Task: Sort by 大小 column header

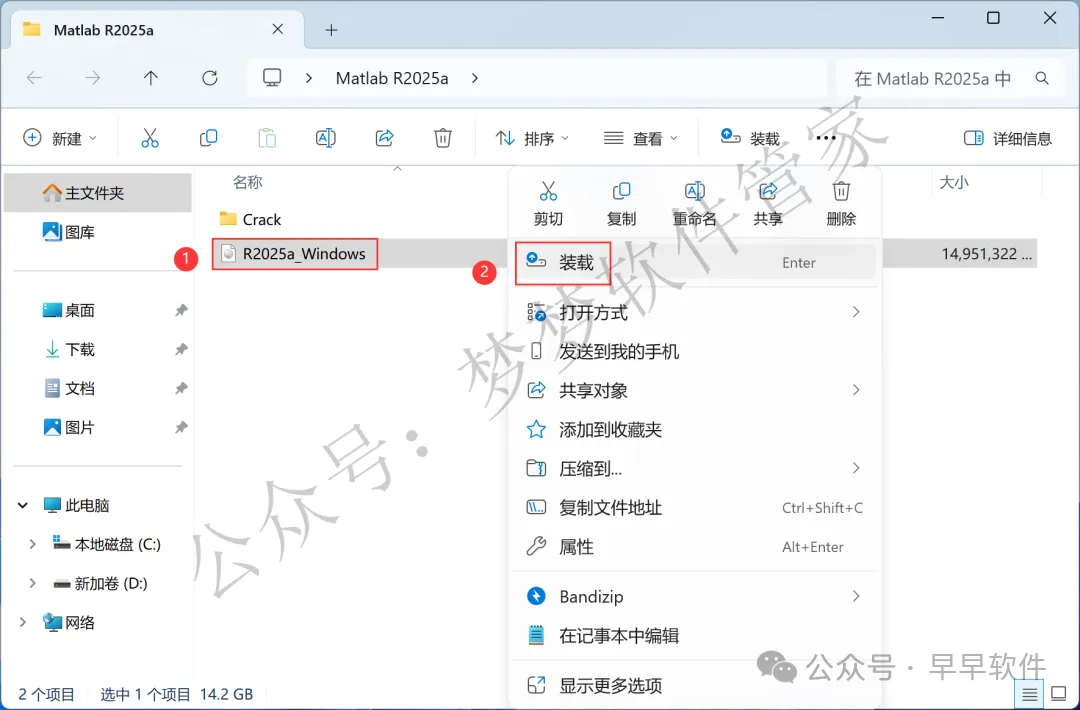Action: 954,182
